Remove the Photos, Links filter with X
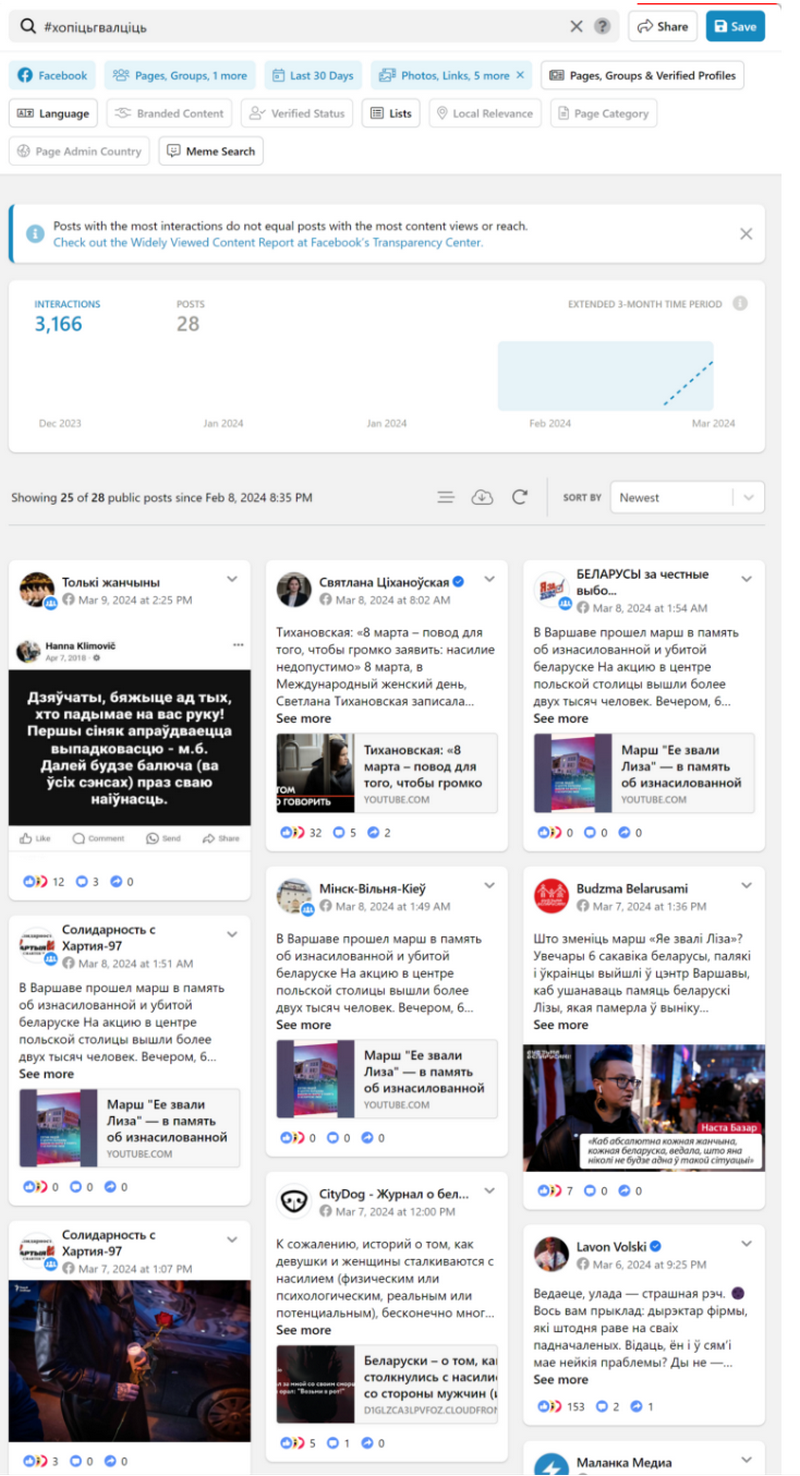 coord(520,76)
